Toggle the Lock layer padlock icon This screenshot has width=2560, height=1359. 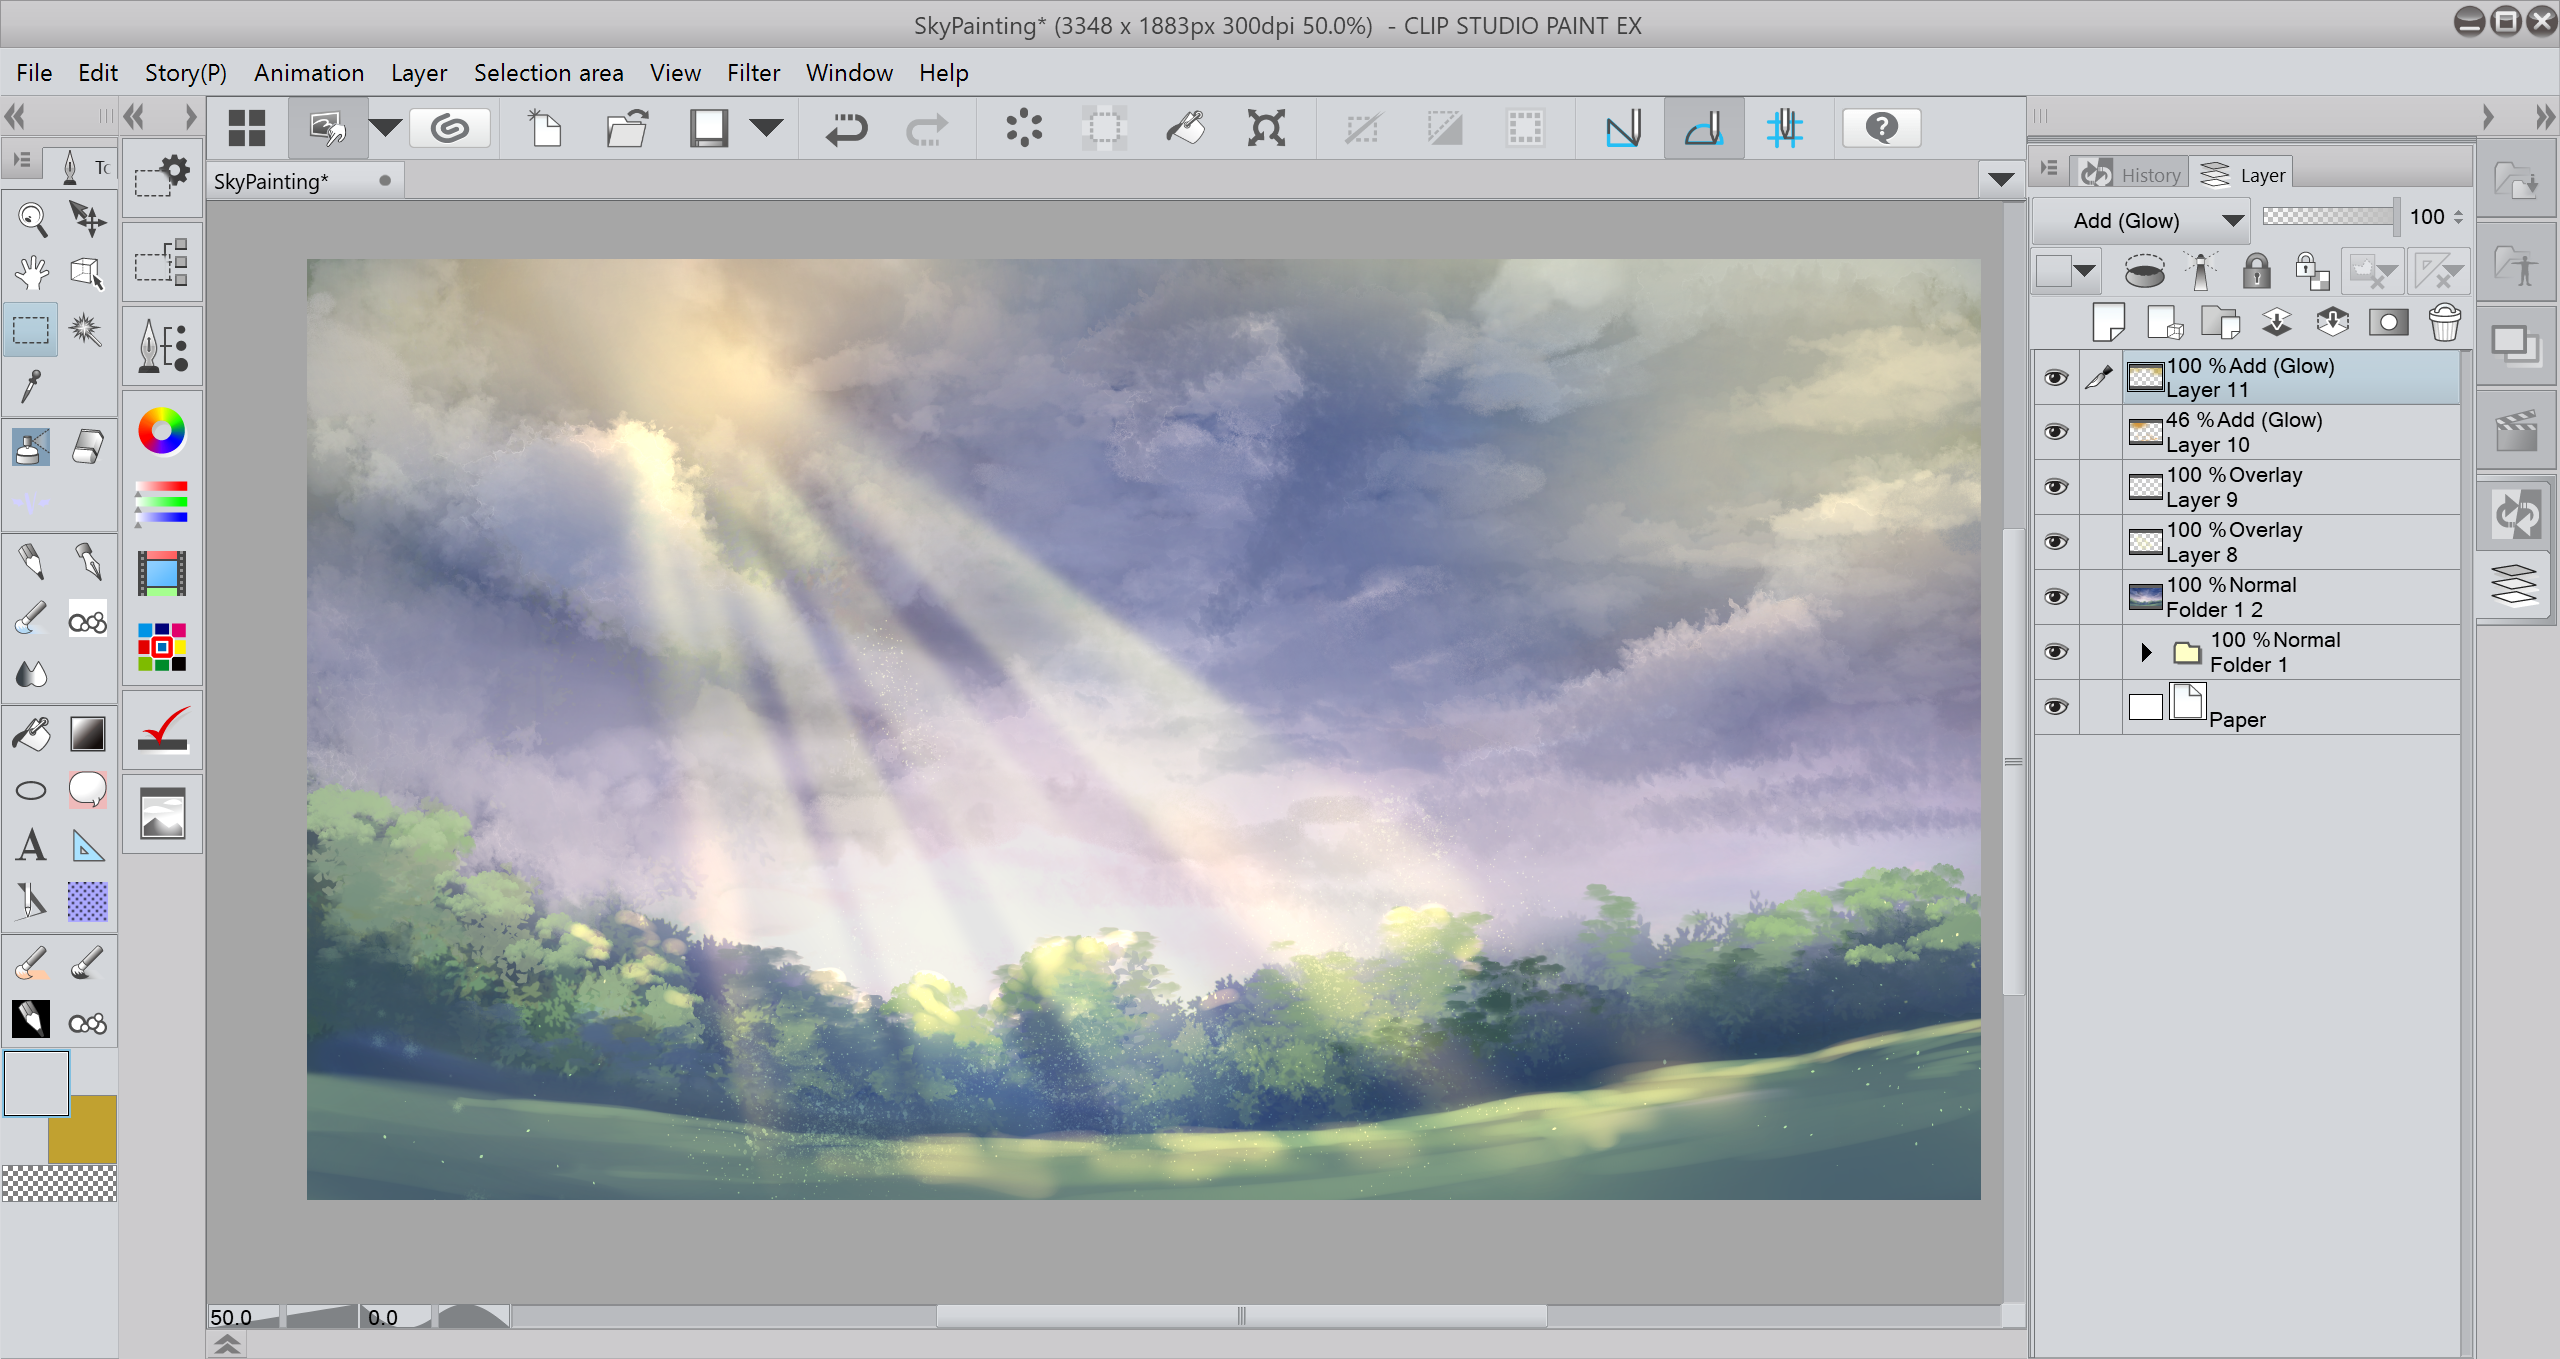coord(2256,270)
